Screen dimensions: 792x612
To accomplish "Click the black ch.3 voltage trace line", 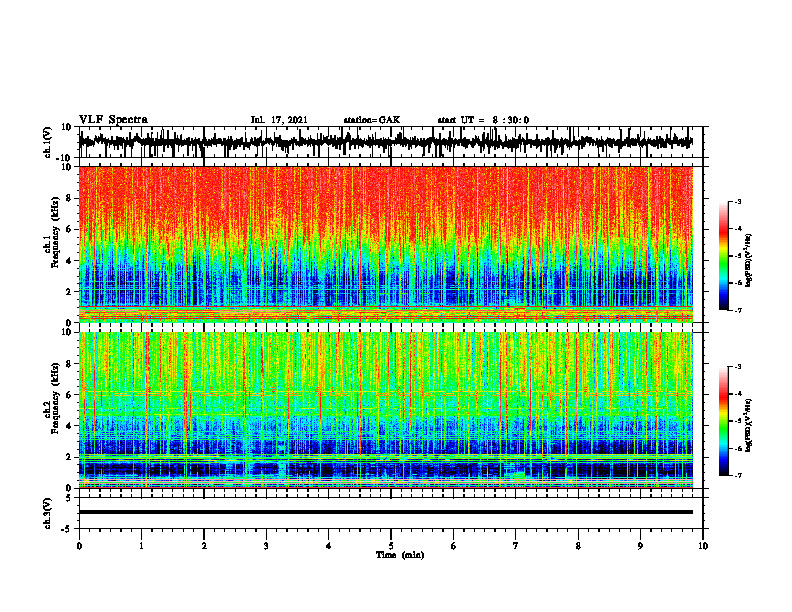I will click(x=385, y=512).
